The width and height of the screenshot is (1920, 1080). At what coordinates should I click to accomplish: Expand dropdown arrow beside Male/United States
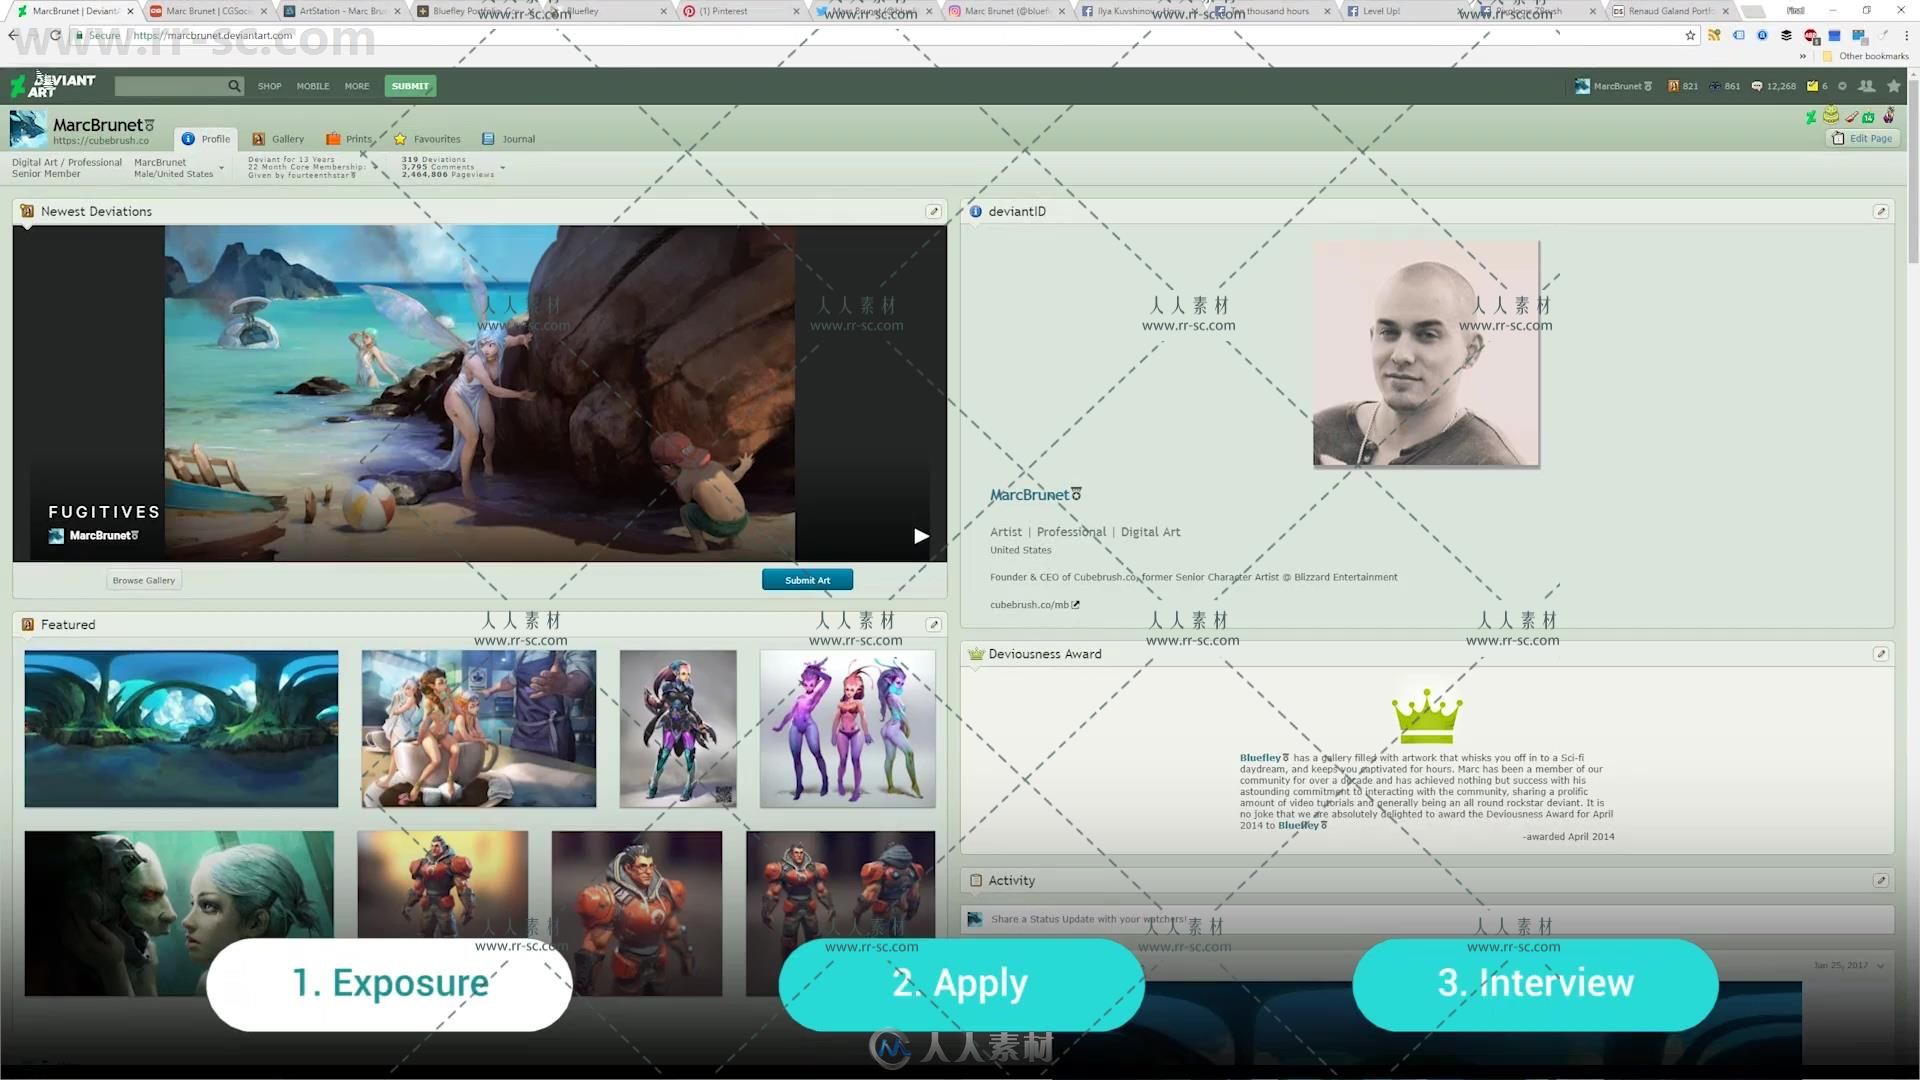point(221,168)
